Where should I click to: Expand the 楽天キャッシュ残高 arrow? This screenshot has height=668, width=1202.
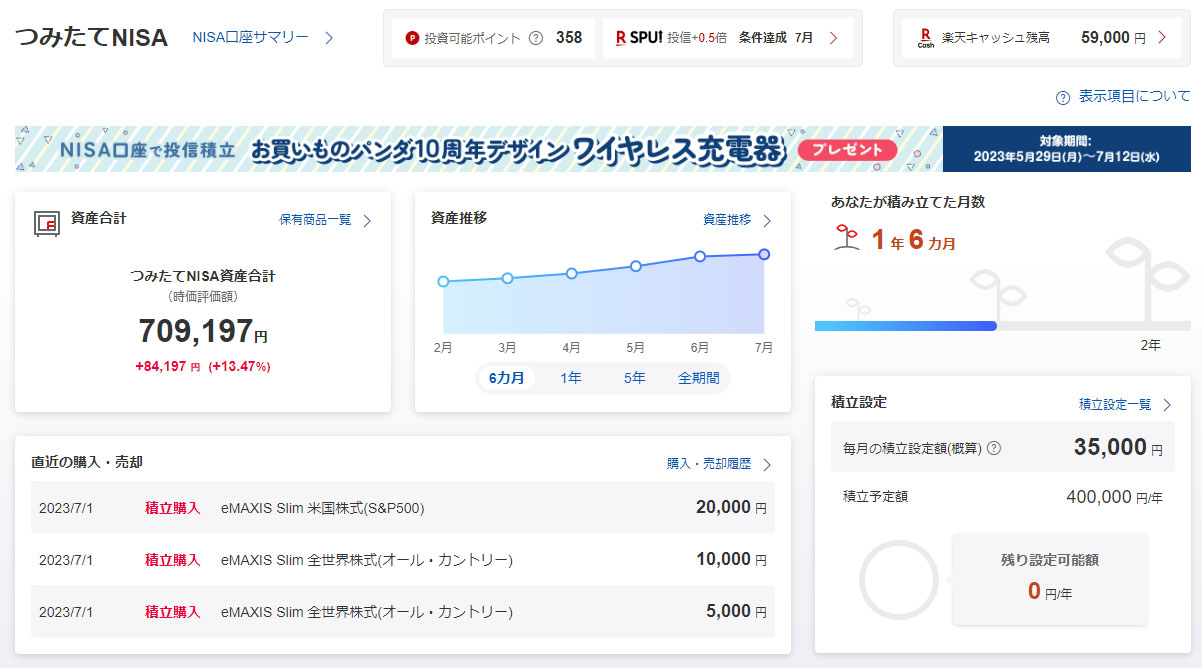tap(1162, 38)
